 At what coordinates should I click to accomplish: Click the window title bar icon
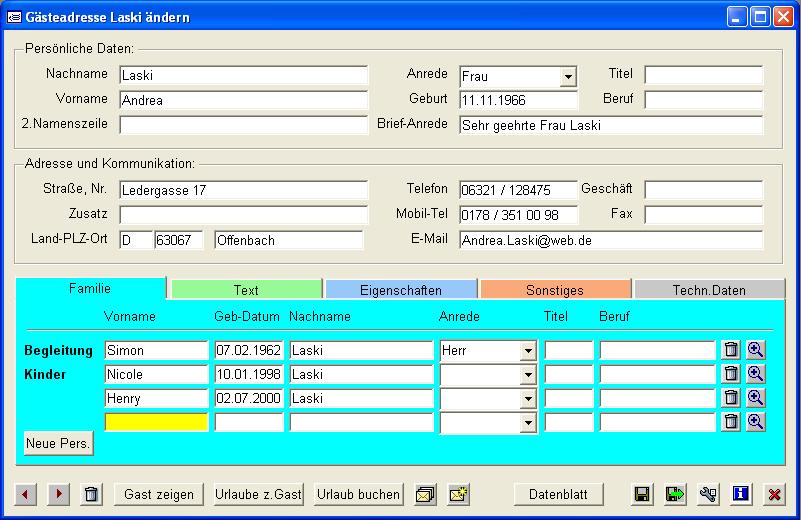14,17
